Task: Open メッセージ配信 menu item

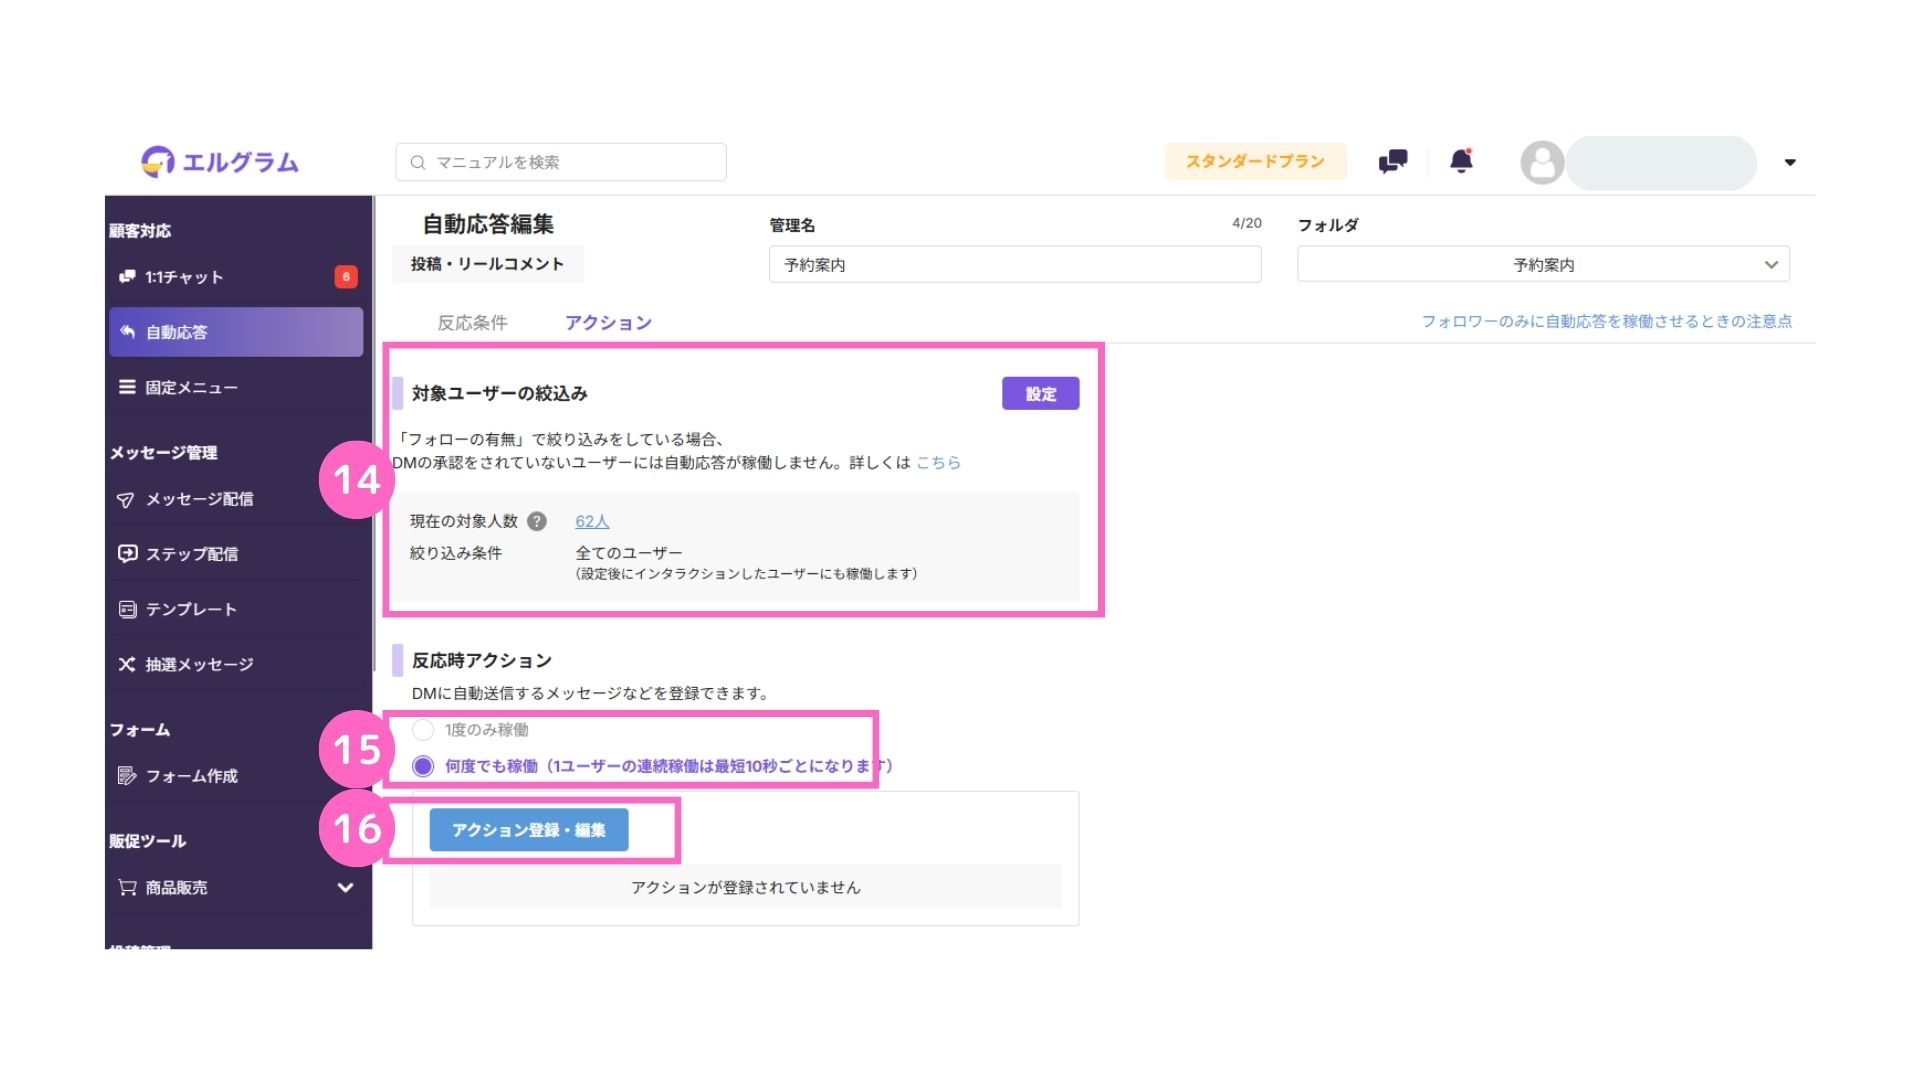Action: (x=236, y=499)
